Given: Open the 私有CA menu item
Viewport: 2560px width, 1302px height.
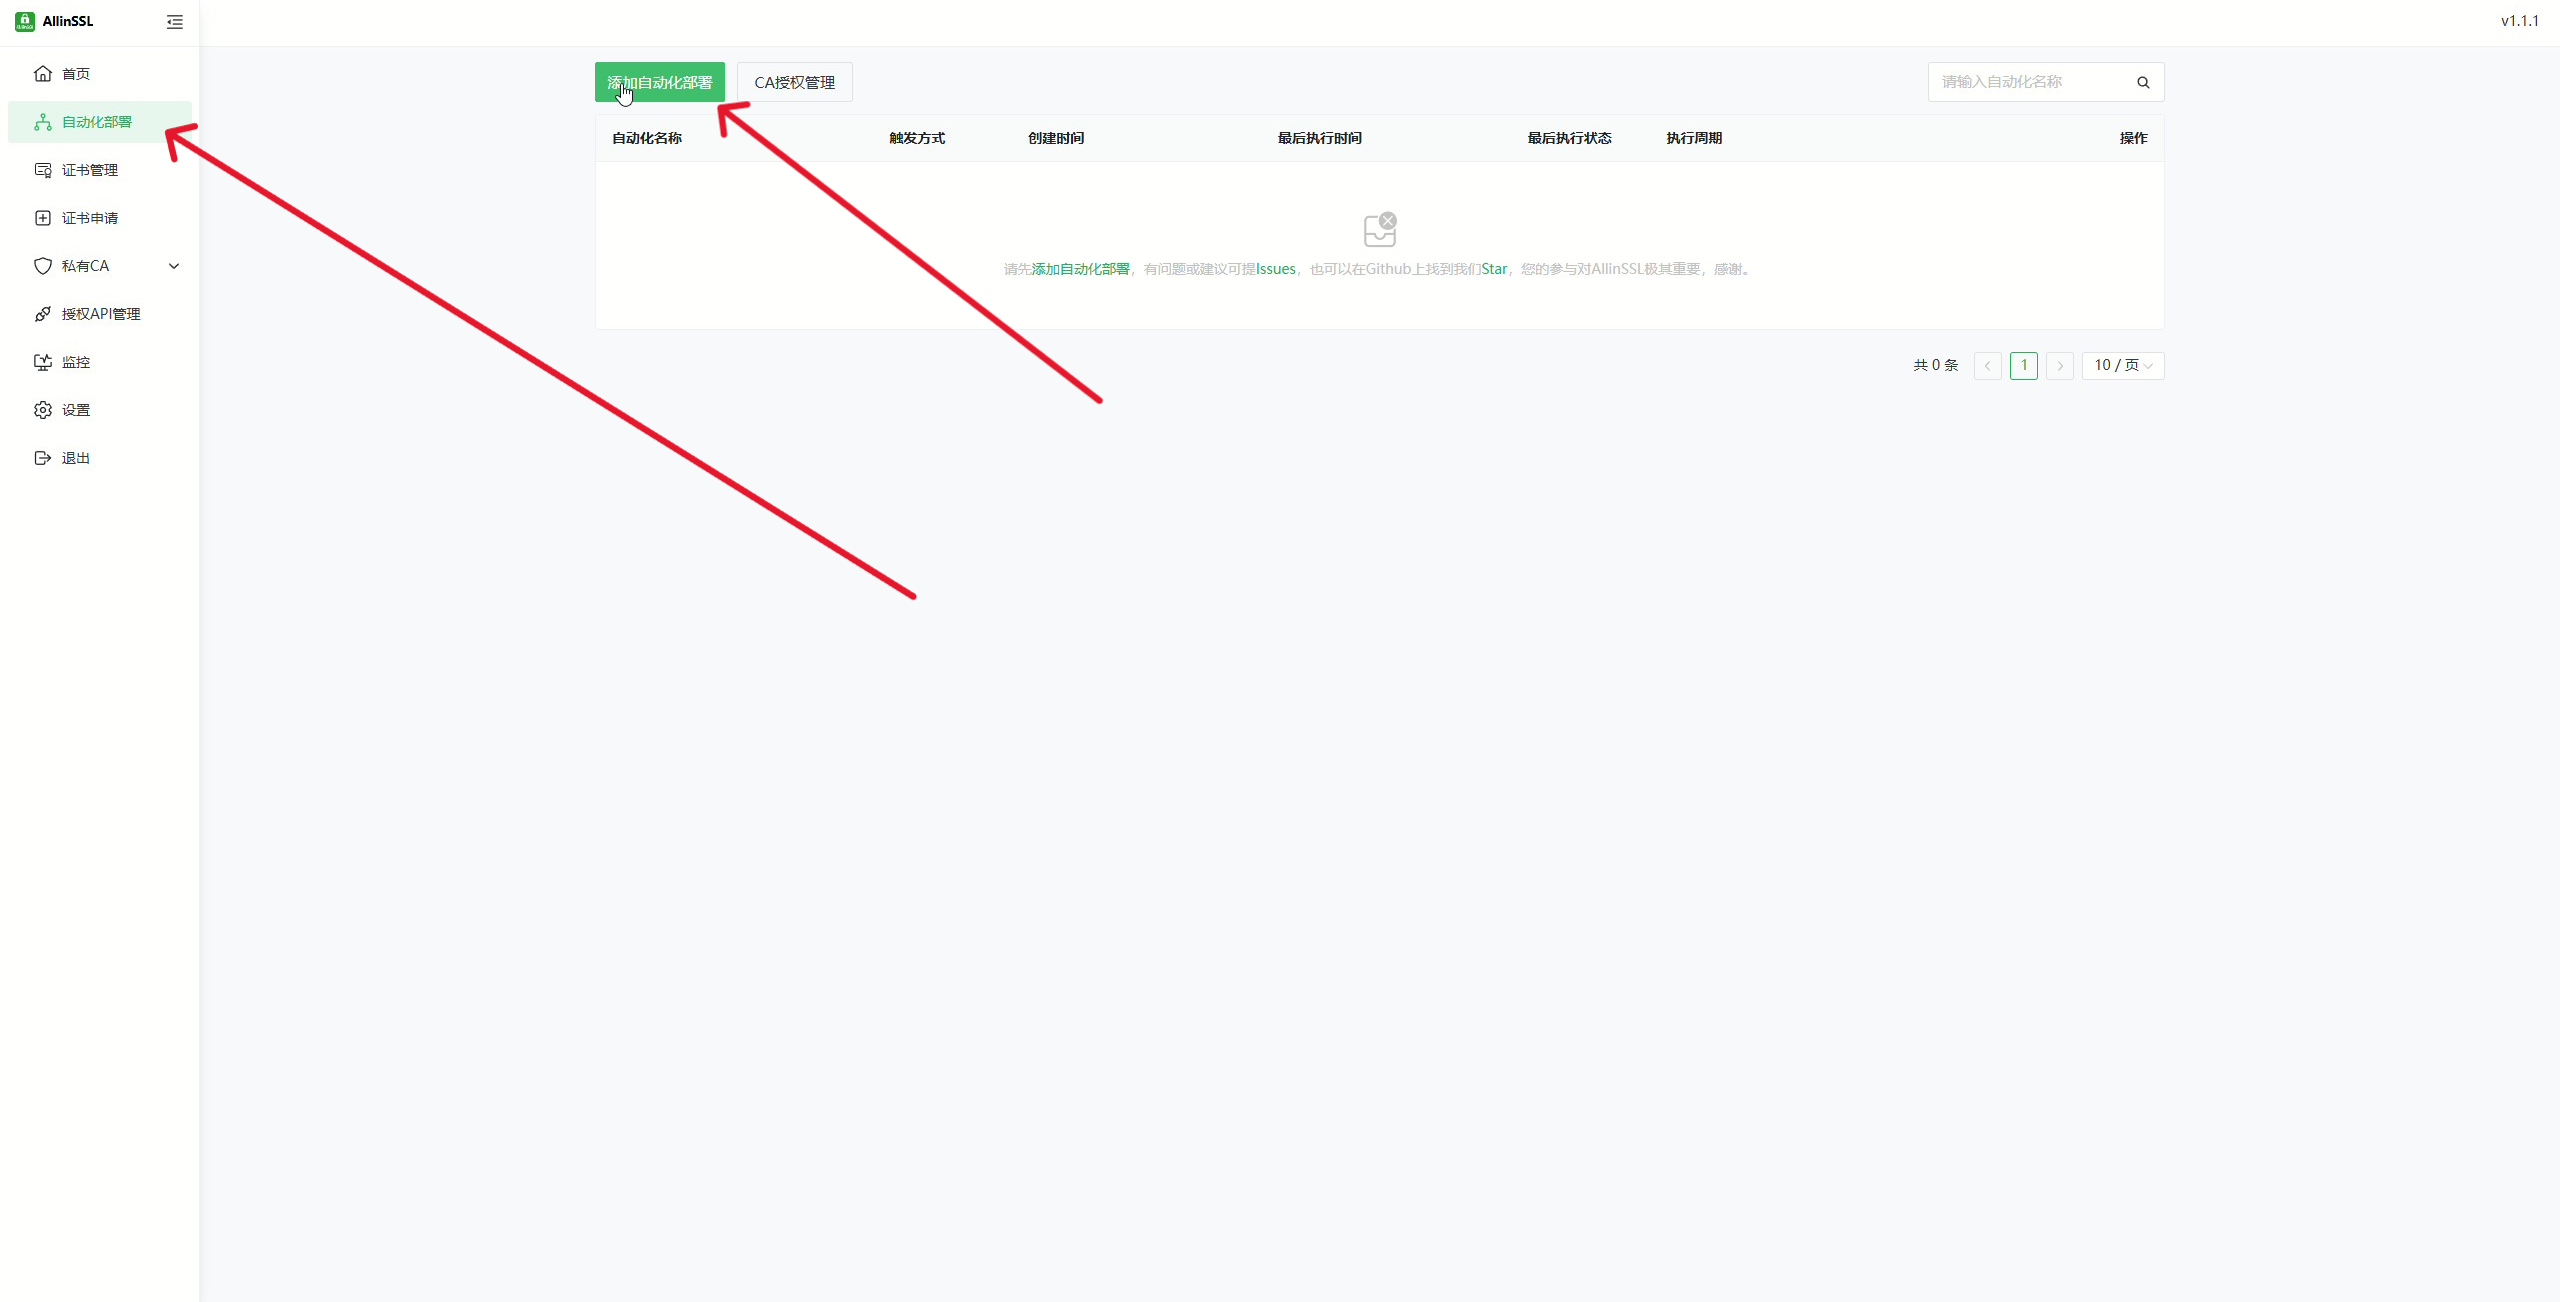Looking at the screenshot, I should (86, 266).
